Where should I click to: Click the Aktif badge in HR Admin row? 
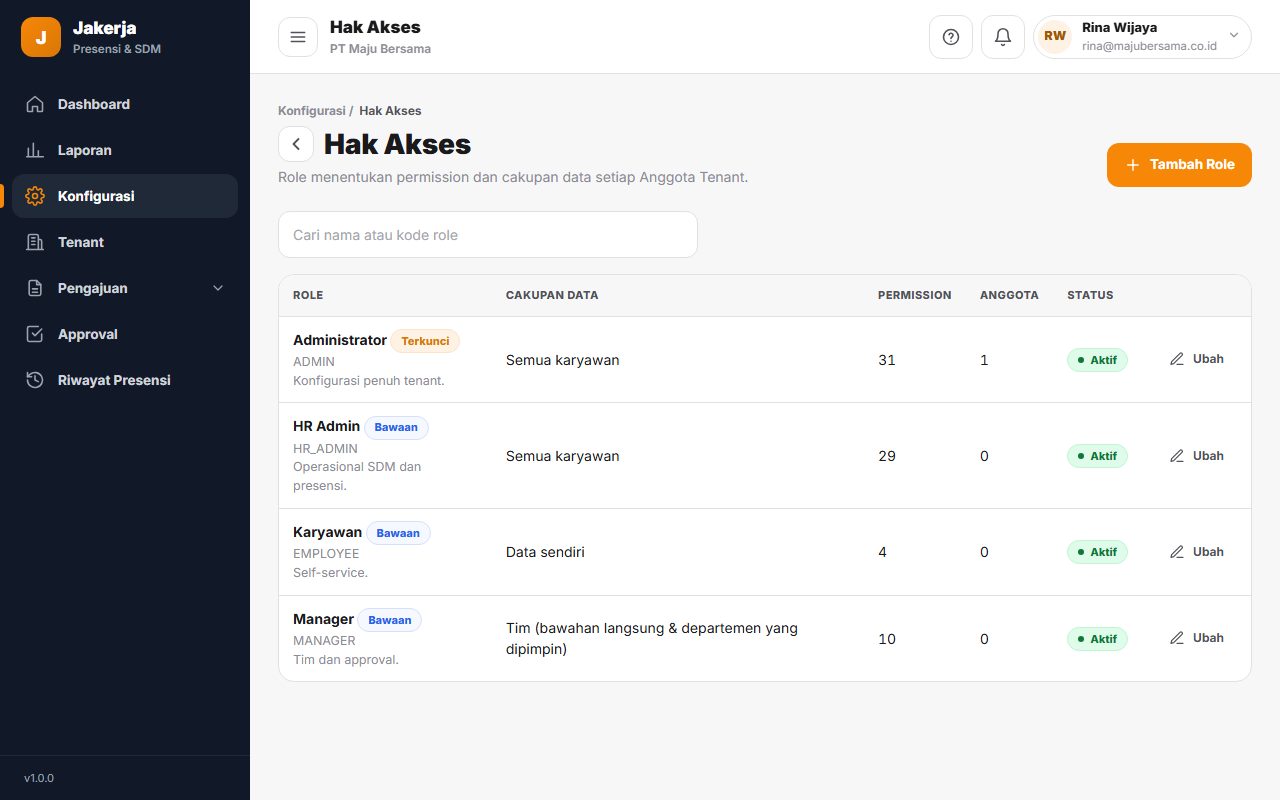click(x=1097, y=456)
